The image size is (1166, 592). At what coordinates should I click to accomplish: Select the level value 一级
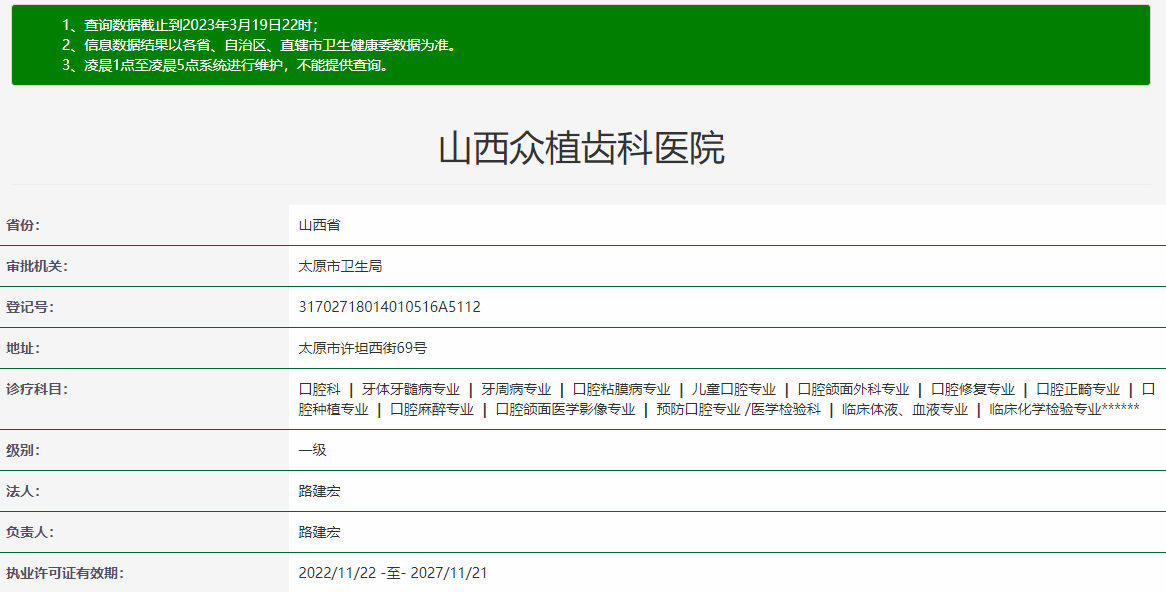[312, 450]
